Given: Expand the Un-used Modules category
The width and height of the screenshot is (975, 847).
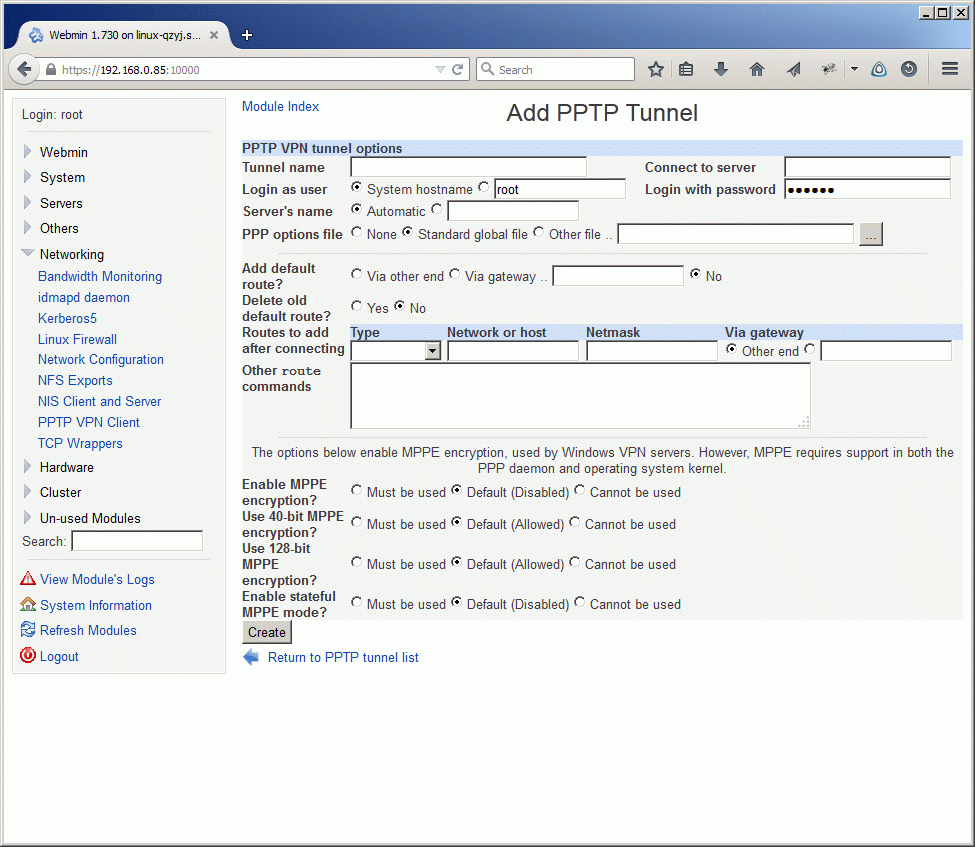Looking at the screenshot, I should 27,517.
